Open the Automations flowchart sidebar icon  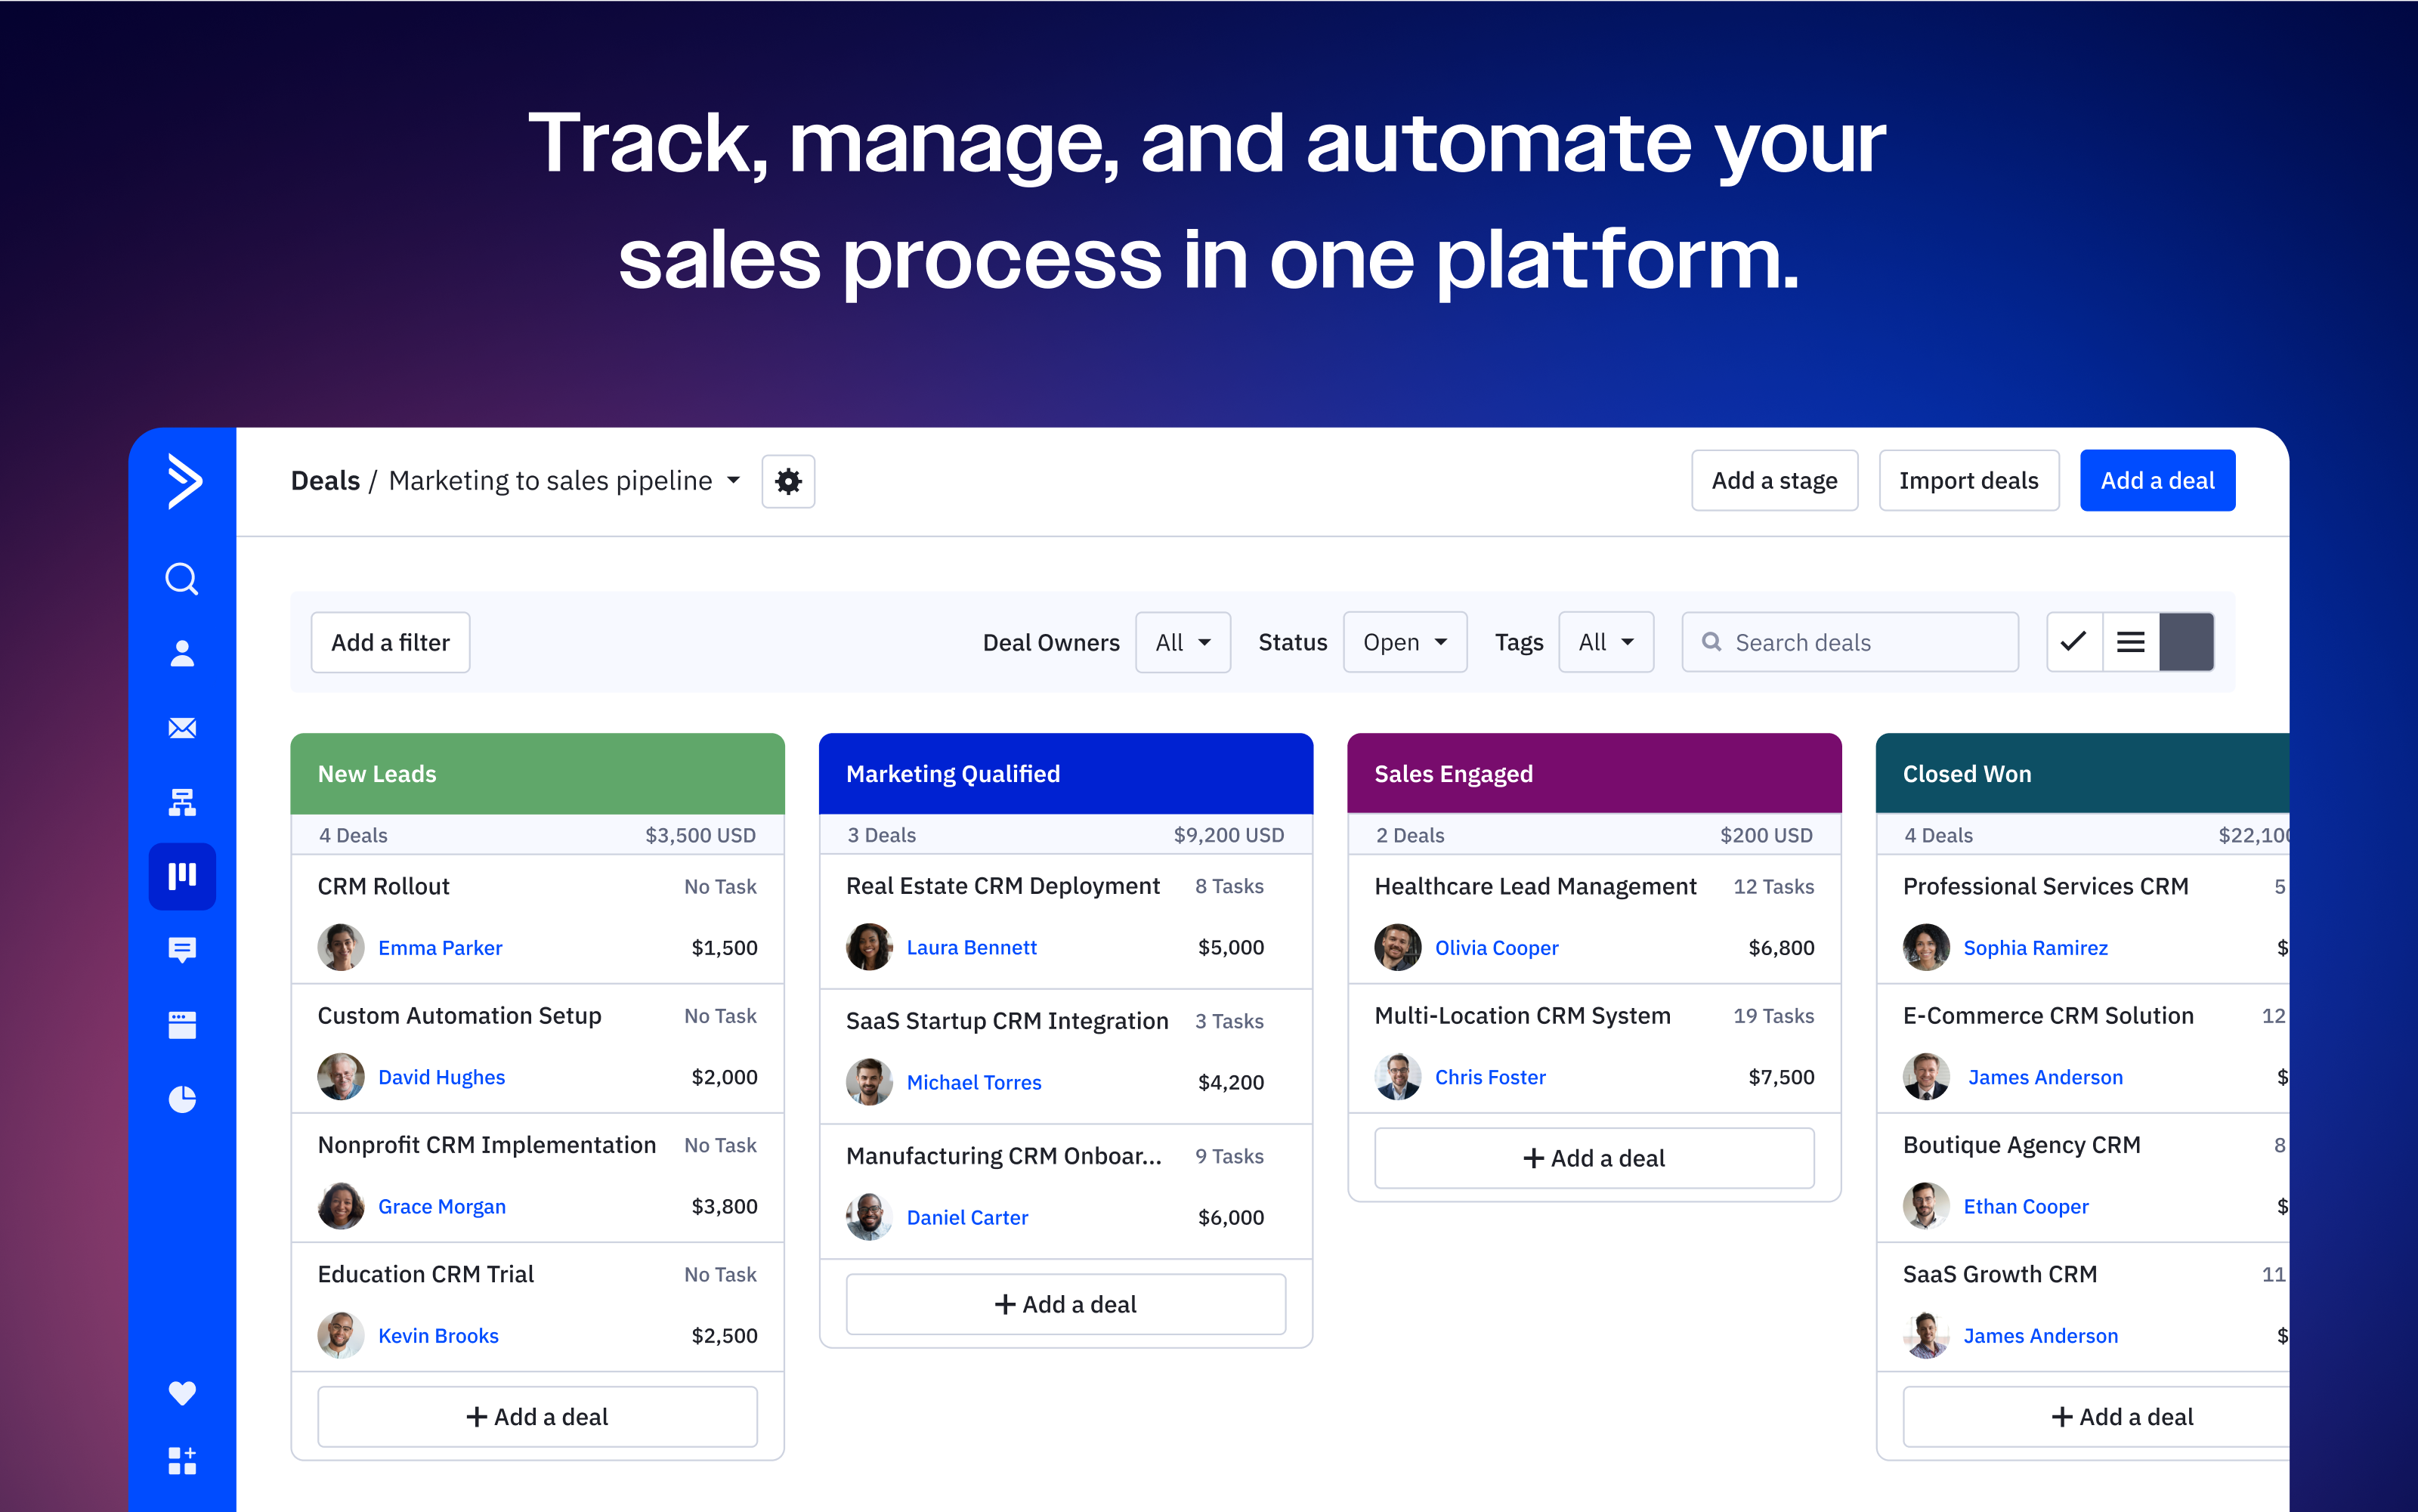pos(181,802)
